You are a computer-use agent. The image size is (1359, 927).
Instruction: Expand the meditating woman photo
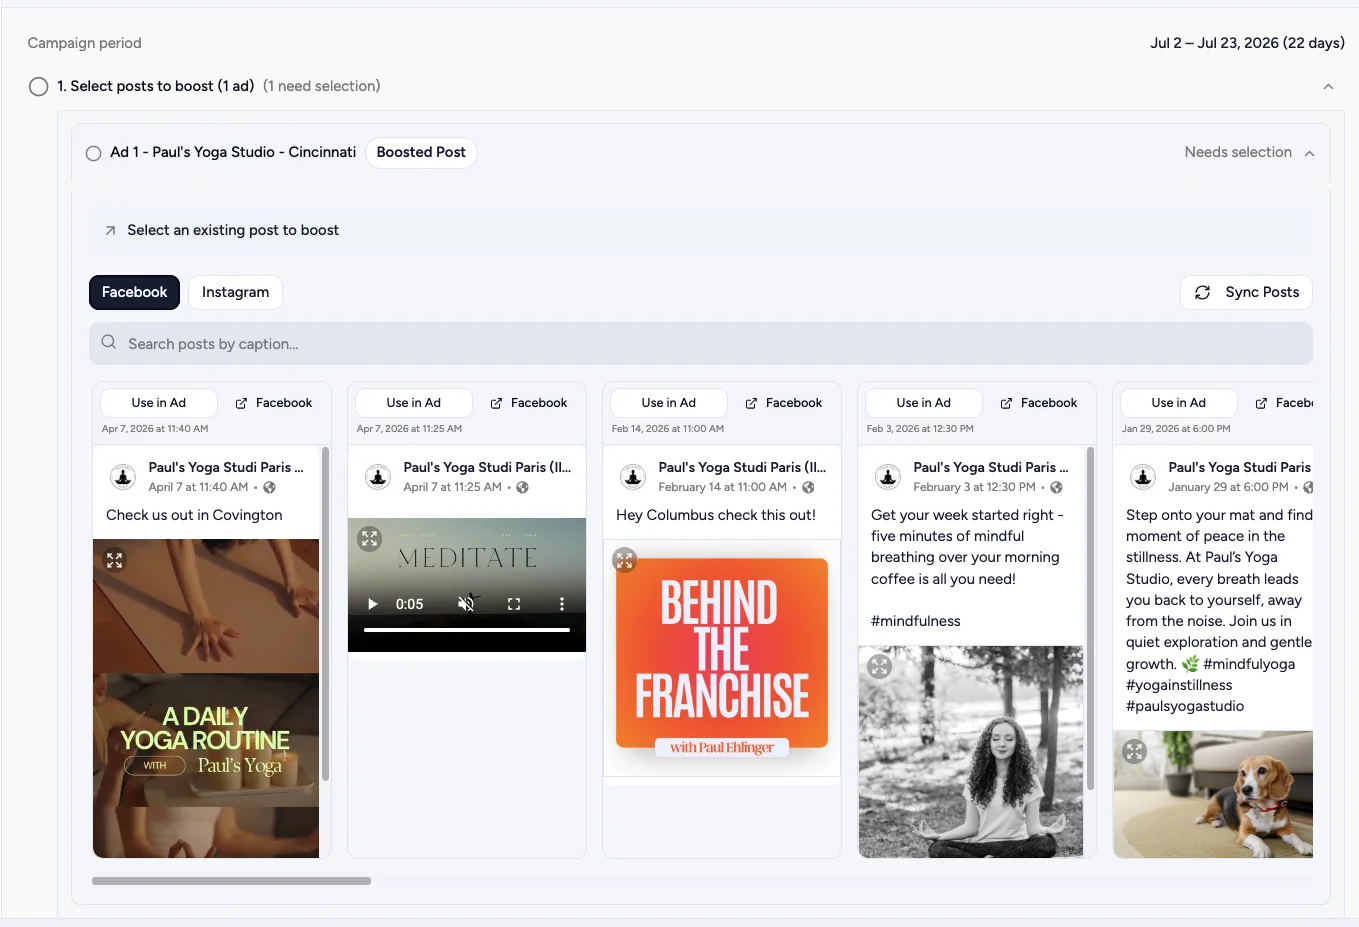click(x=880, y=666)
